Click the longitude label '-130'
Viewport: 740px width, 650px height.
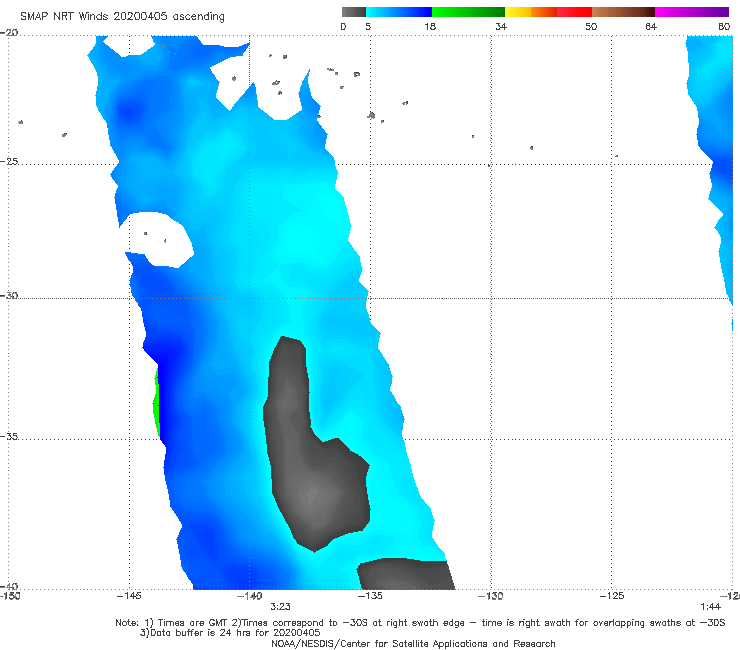pyautogui.click(x=490, y=596)
